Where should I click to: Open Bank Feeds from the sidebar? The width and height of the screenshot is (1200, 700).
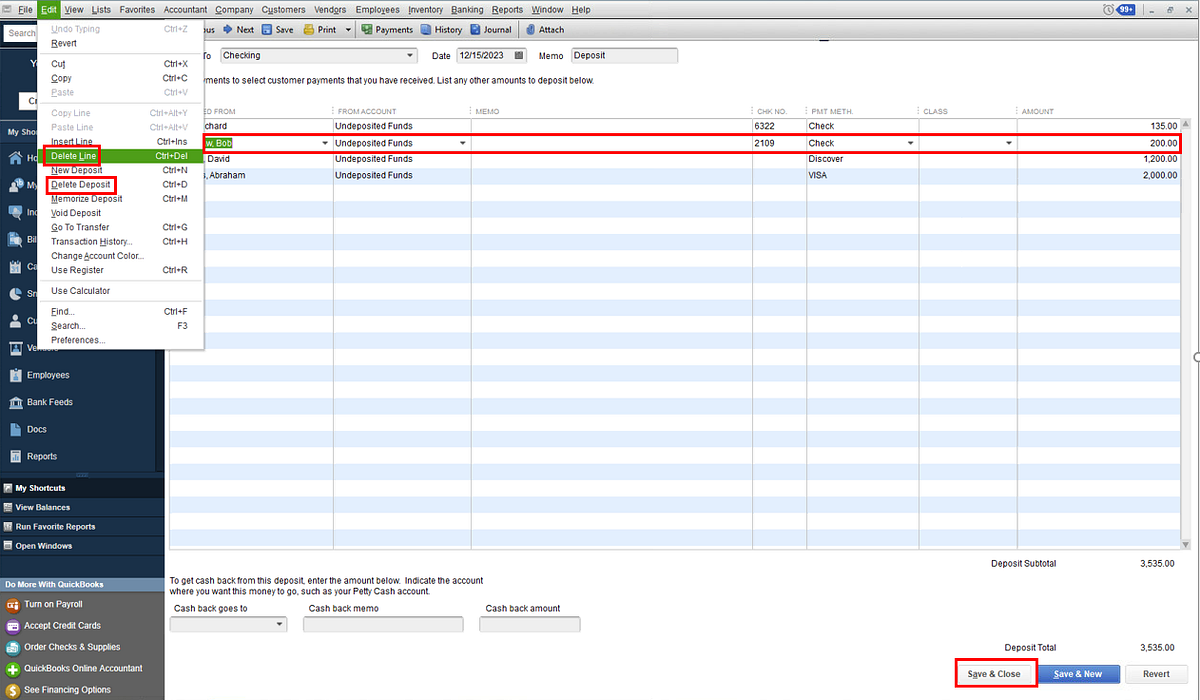tap(50, 402)
